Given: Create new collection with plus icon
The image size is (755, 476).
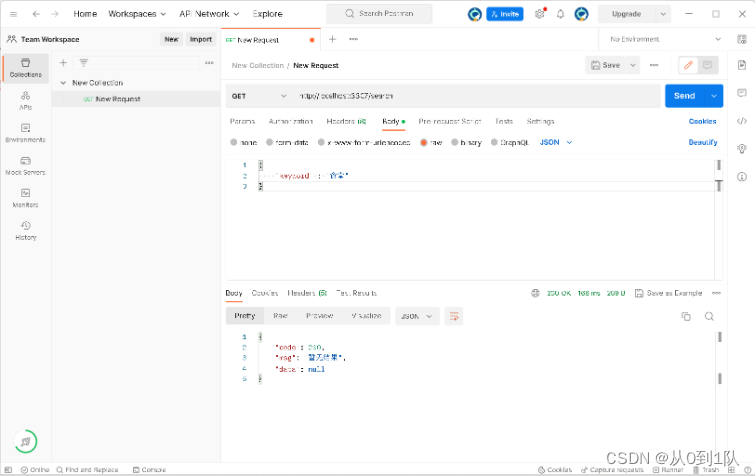Looking at the screenshot, I should tap(63, 63).
